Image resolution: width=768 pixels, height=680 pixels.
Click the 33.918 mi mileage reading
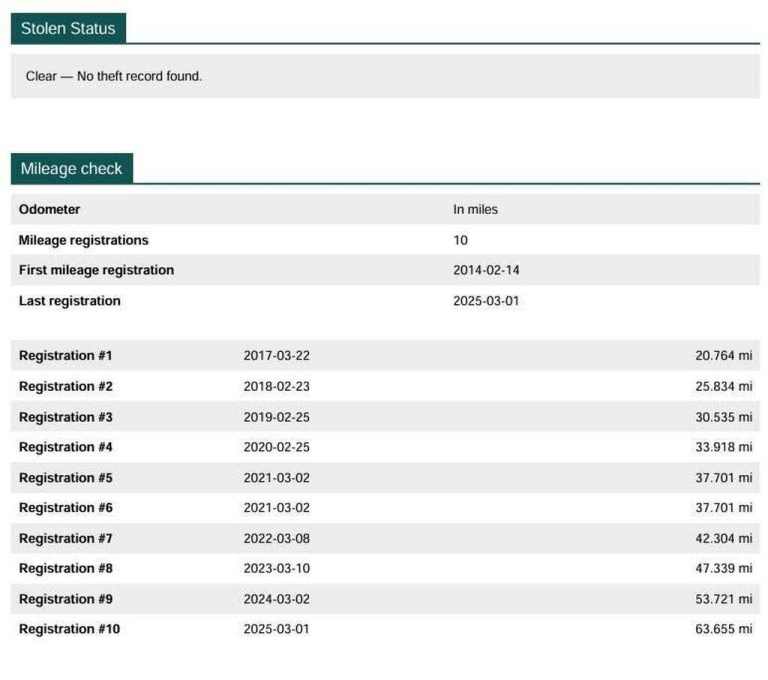coord(723,447)
